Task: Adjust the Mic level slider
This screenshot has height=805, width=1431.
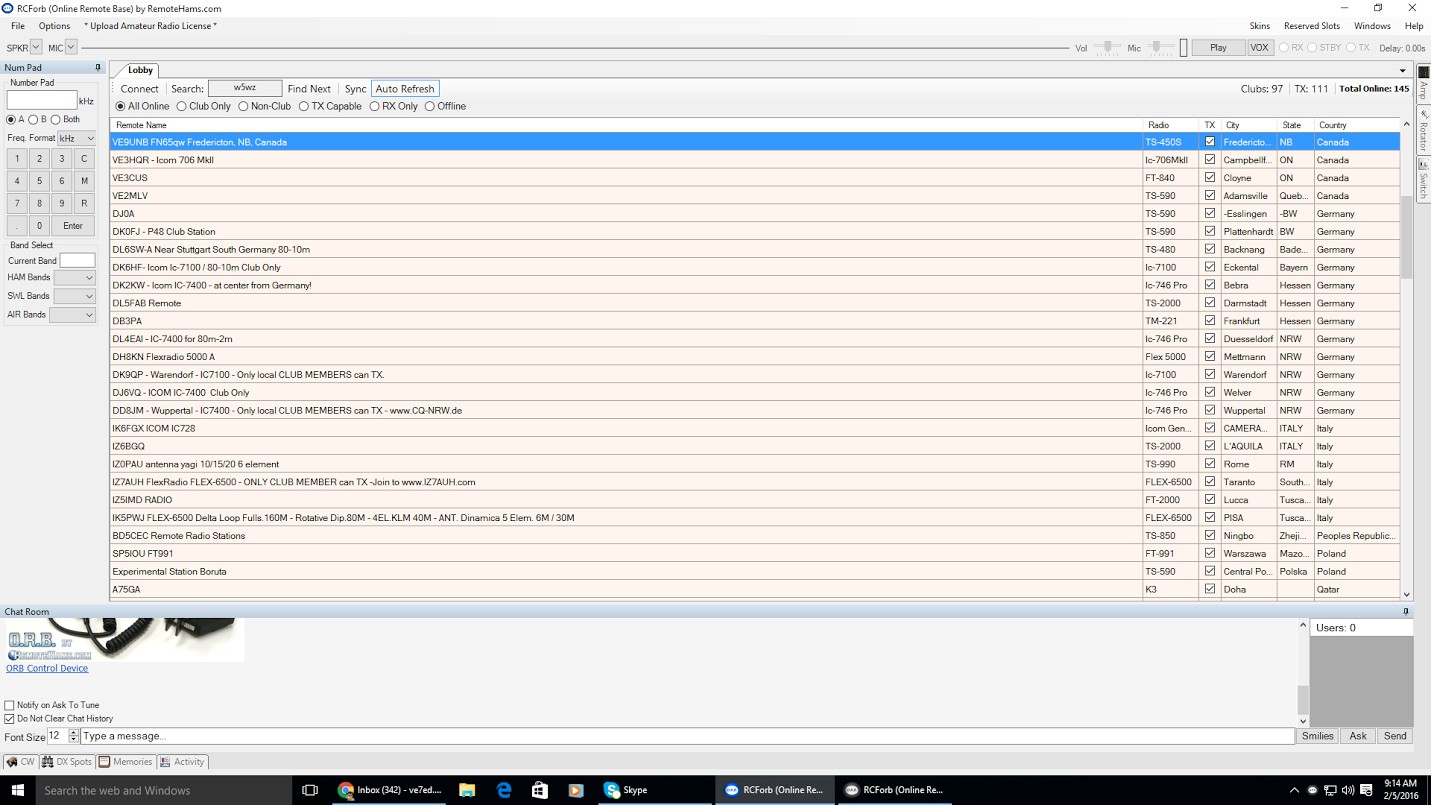Action: [x=1160, y=47]
